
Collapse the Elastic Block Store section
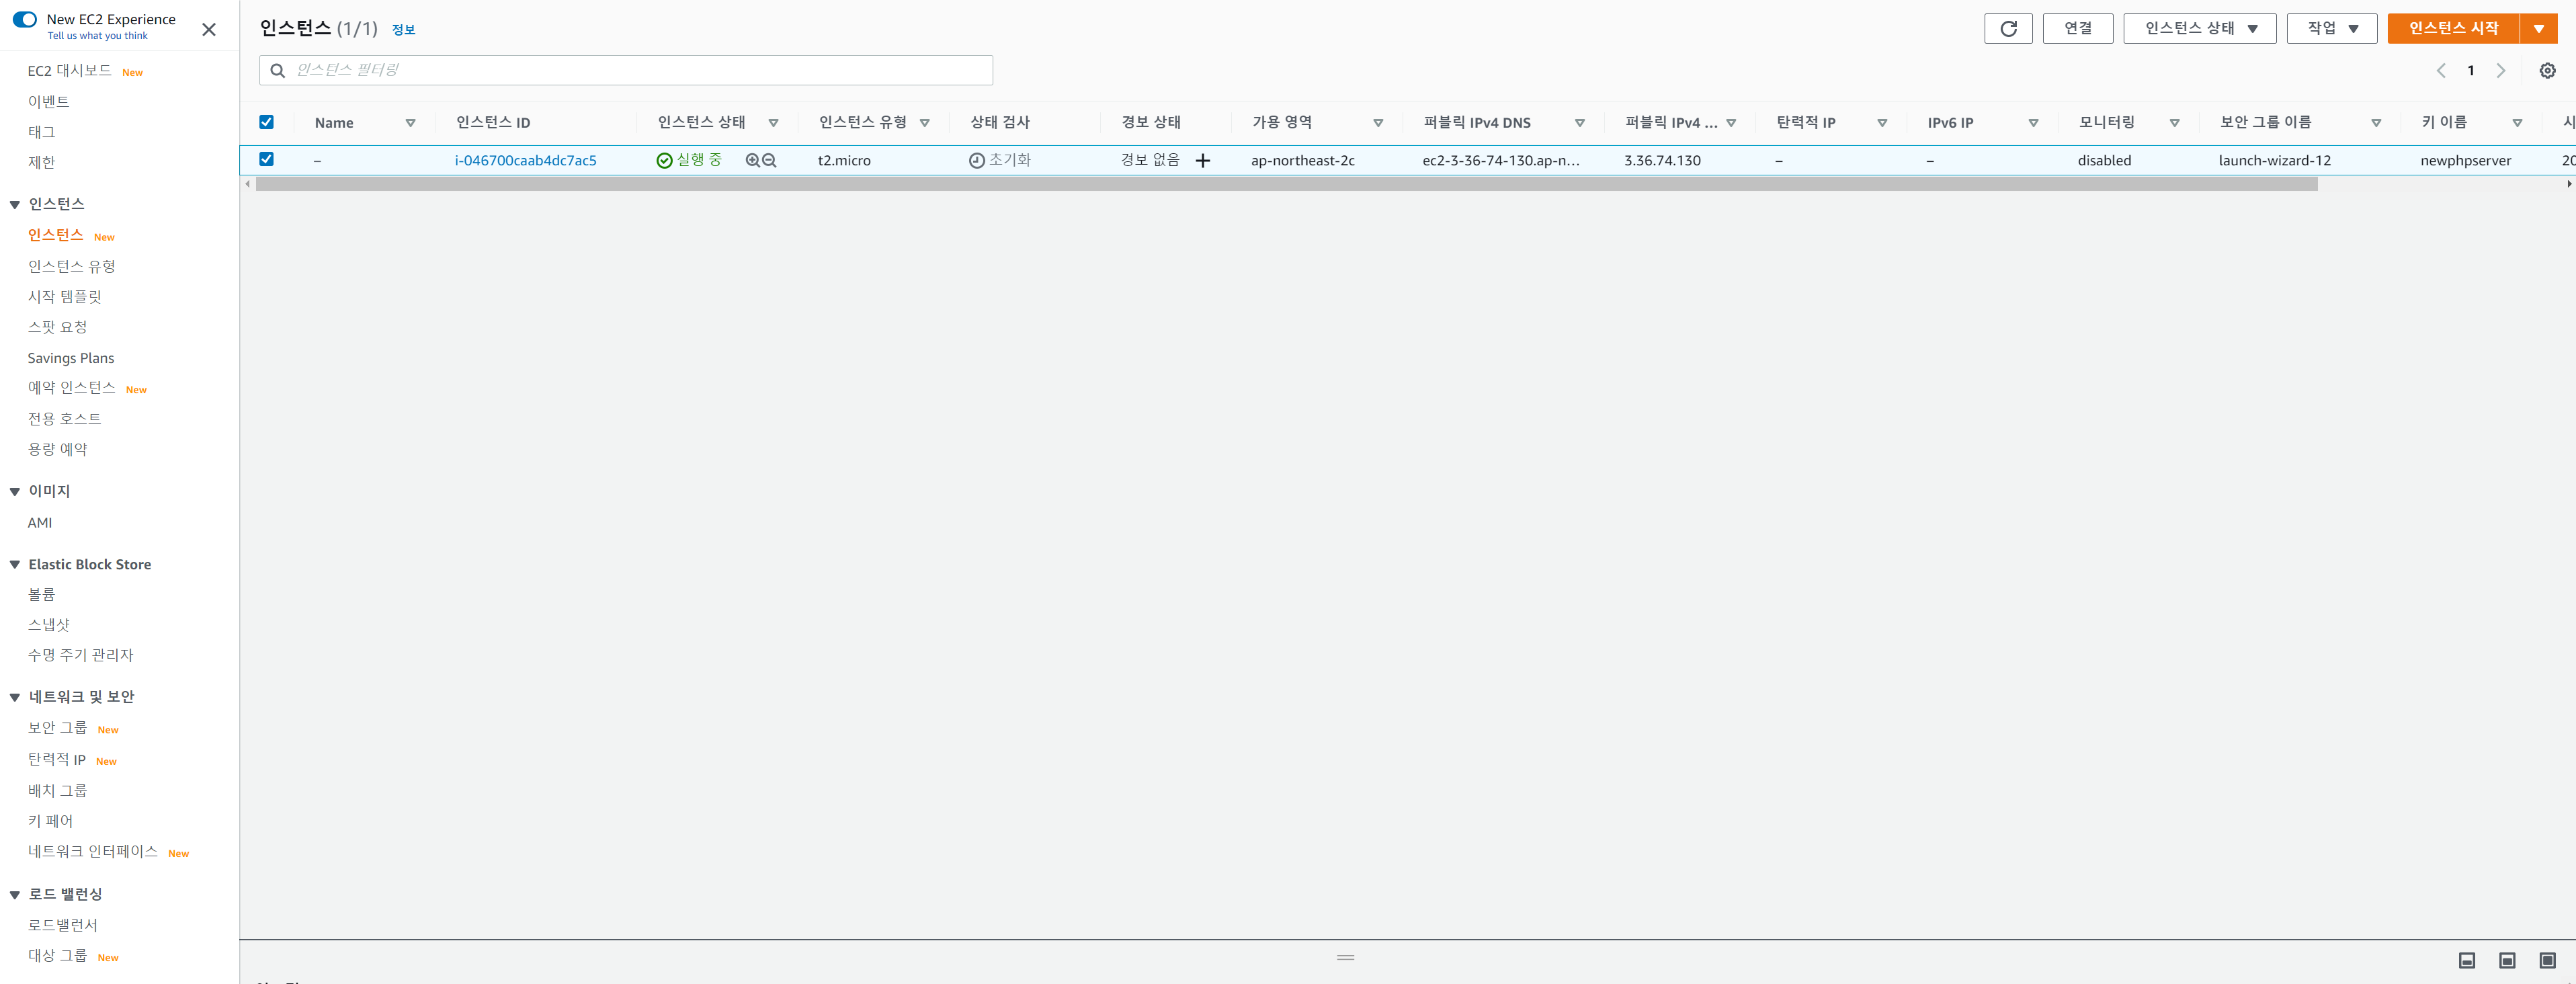coord(15,565)
